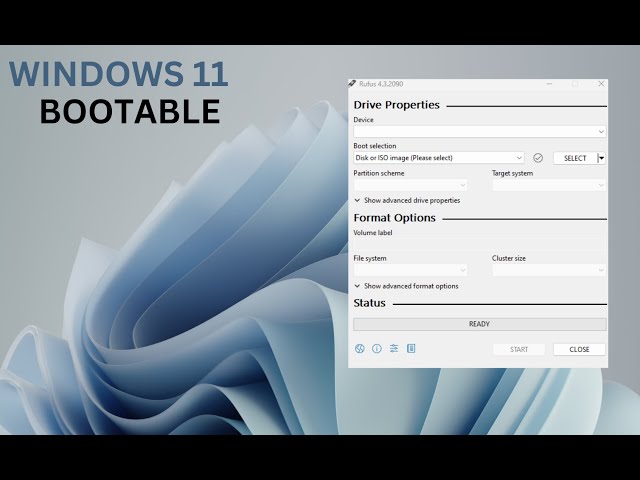The height and width of the screenshot is (480, 640).
Task: Close the Rufus window with X
Action: pyautogui.click(x=601, y=84)
